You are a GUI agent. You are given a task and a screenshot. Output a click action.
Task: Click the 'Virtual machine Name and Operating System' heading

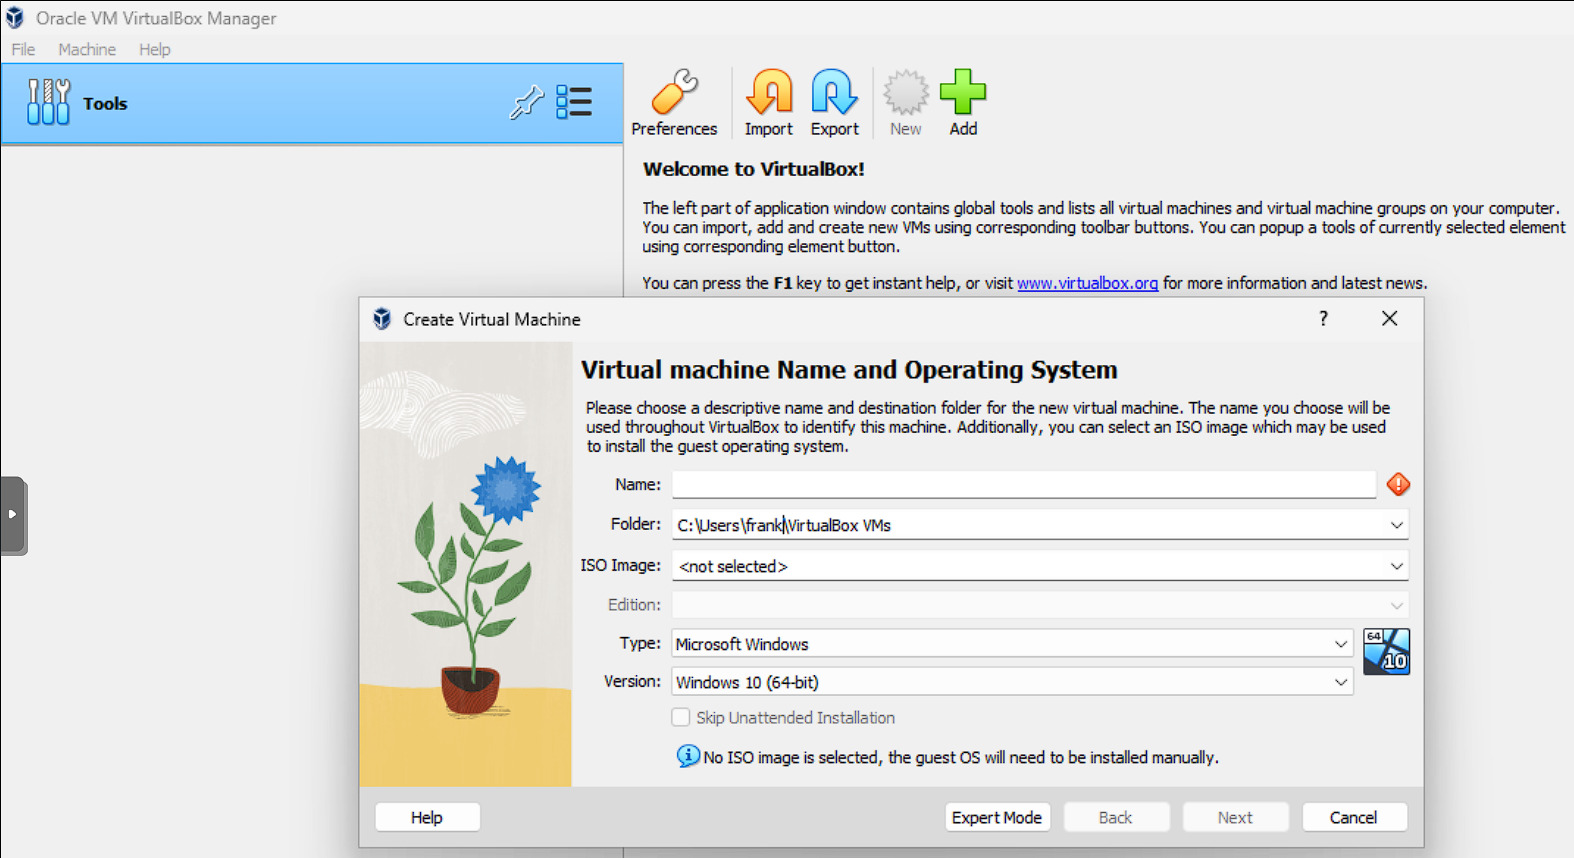[849, 370]
